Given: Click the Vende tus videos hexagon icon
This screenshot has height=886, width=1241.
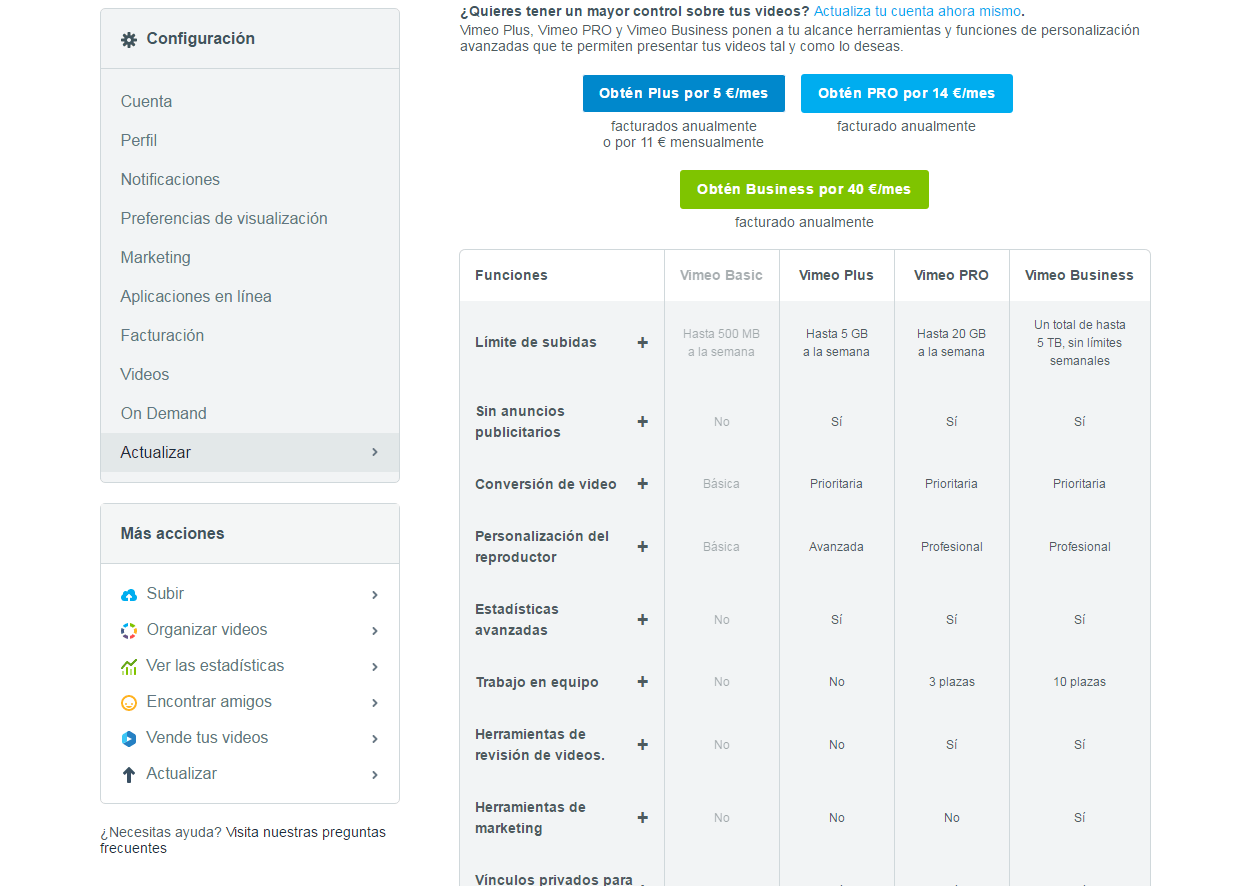Looking at the screenshot, I should 129,739.
